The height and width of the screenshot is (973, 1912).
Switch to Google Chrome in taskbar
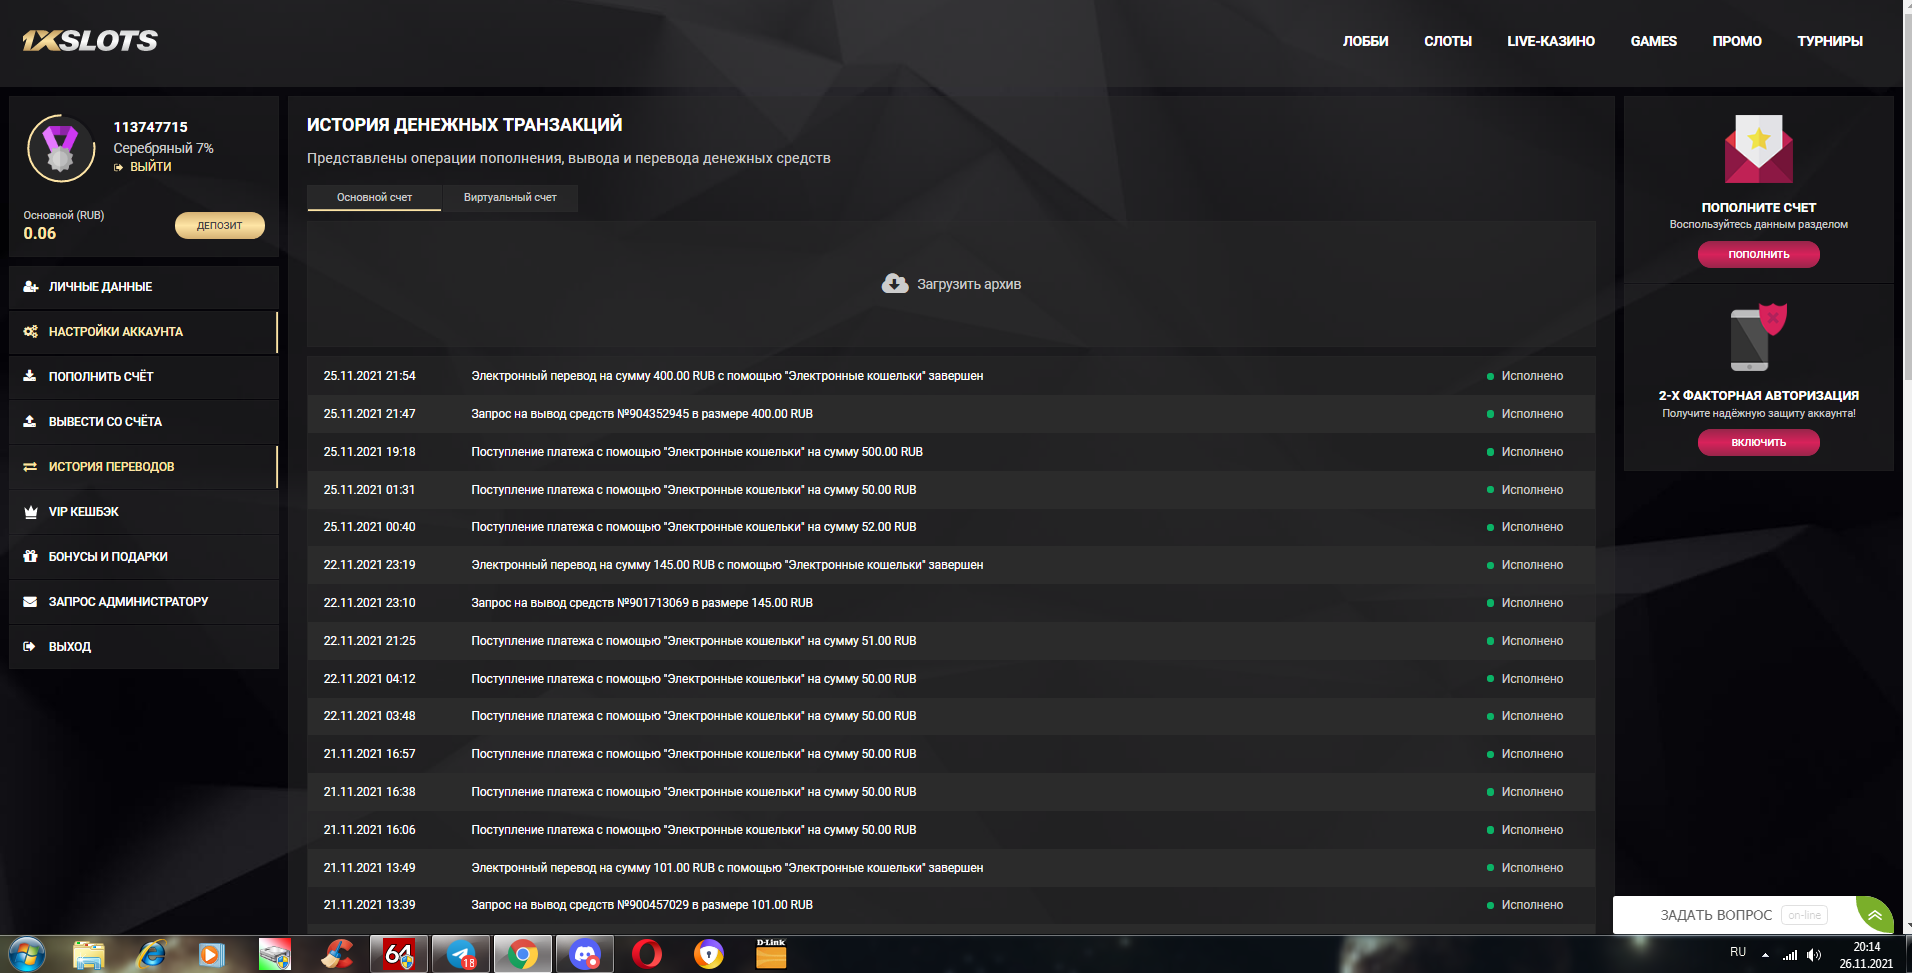(522, 955)
